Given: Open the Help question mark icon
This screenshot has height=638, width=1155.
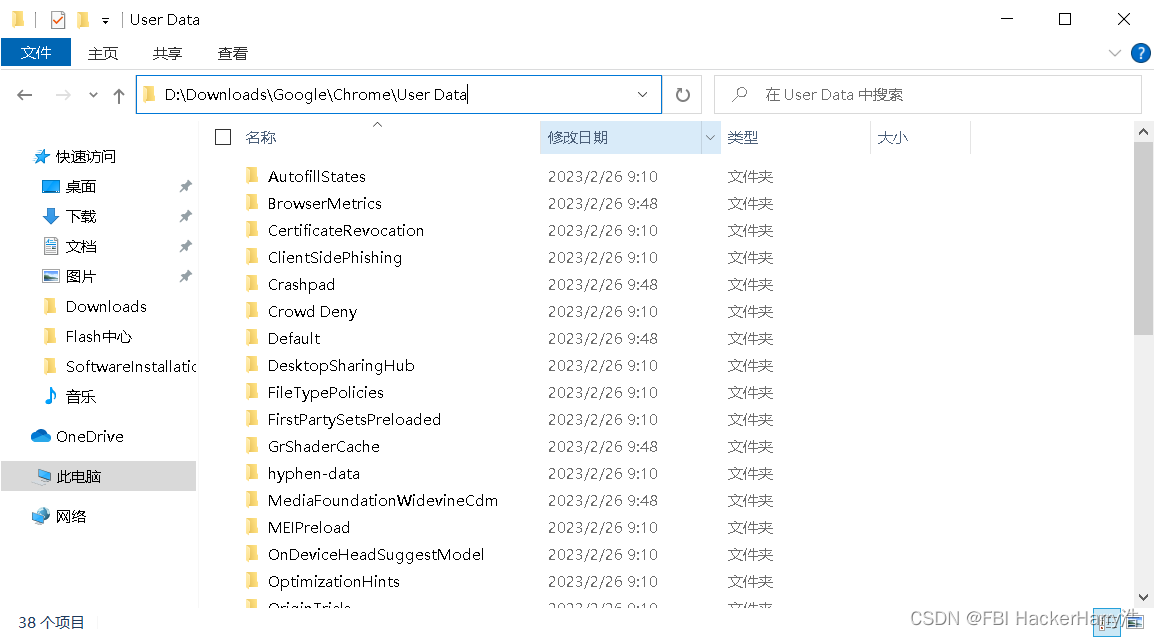Looking at the screenshot, I should click(1140, 53).
